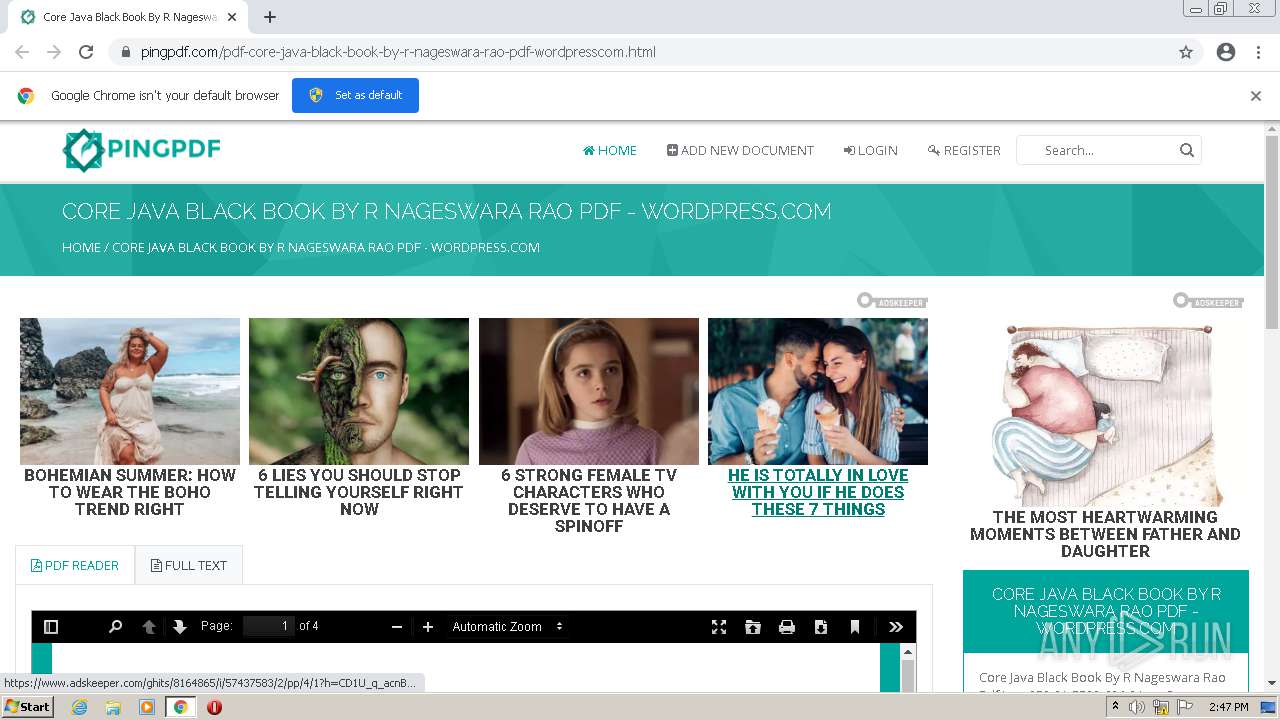Open PDF viewer tools double-arrow menu
The image size is (1280, 720).
coord(896,627)
